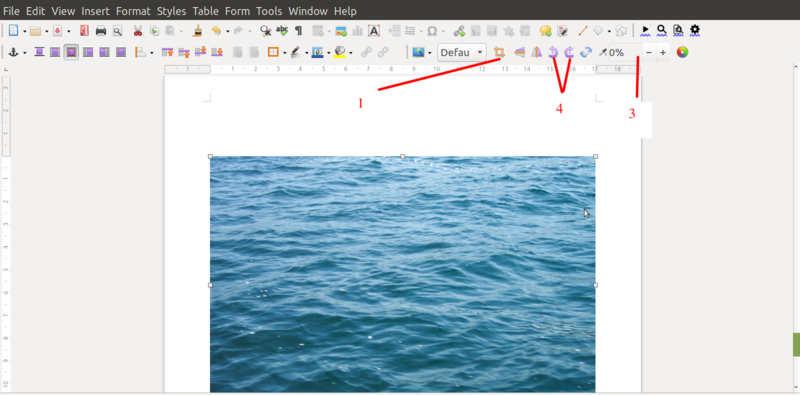The image size is (800, 395).
Task: Insert a comment
Action: [545, 31]
